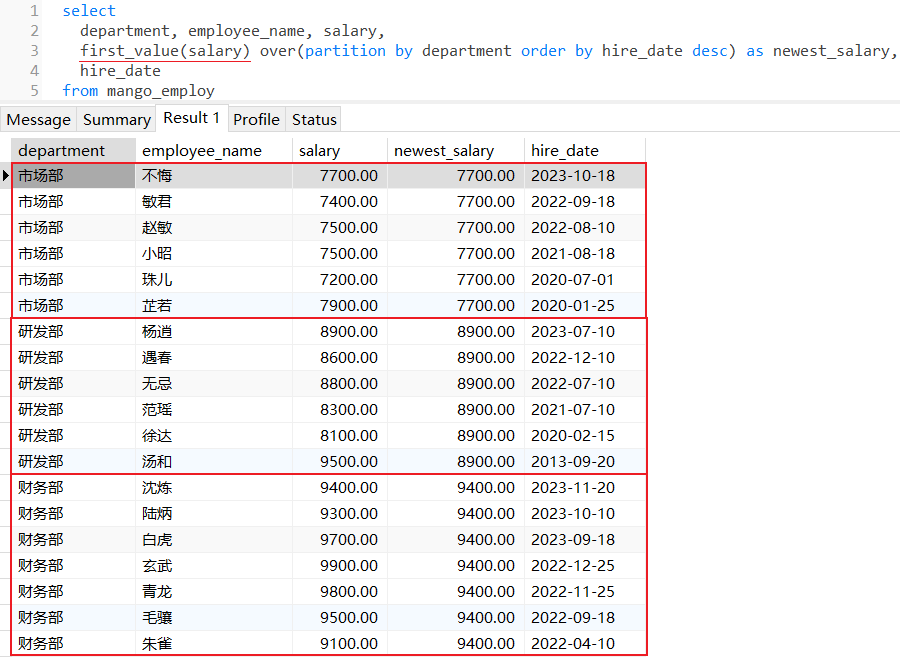This screenshot has width=900, height=657.
Task: Click newest_salary alias in SQL line 3
Action: click(832, 51)
